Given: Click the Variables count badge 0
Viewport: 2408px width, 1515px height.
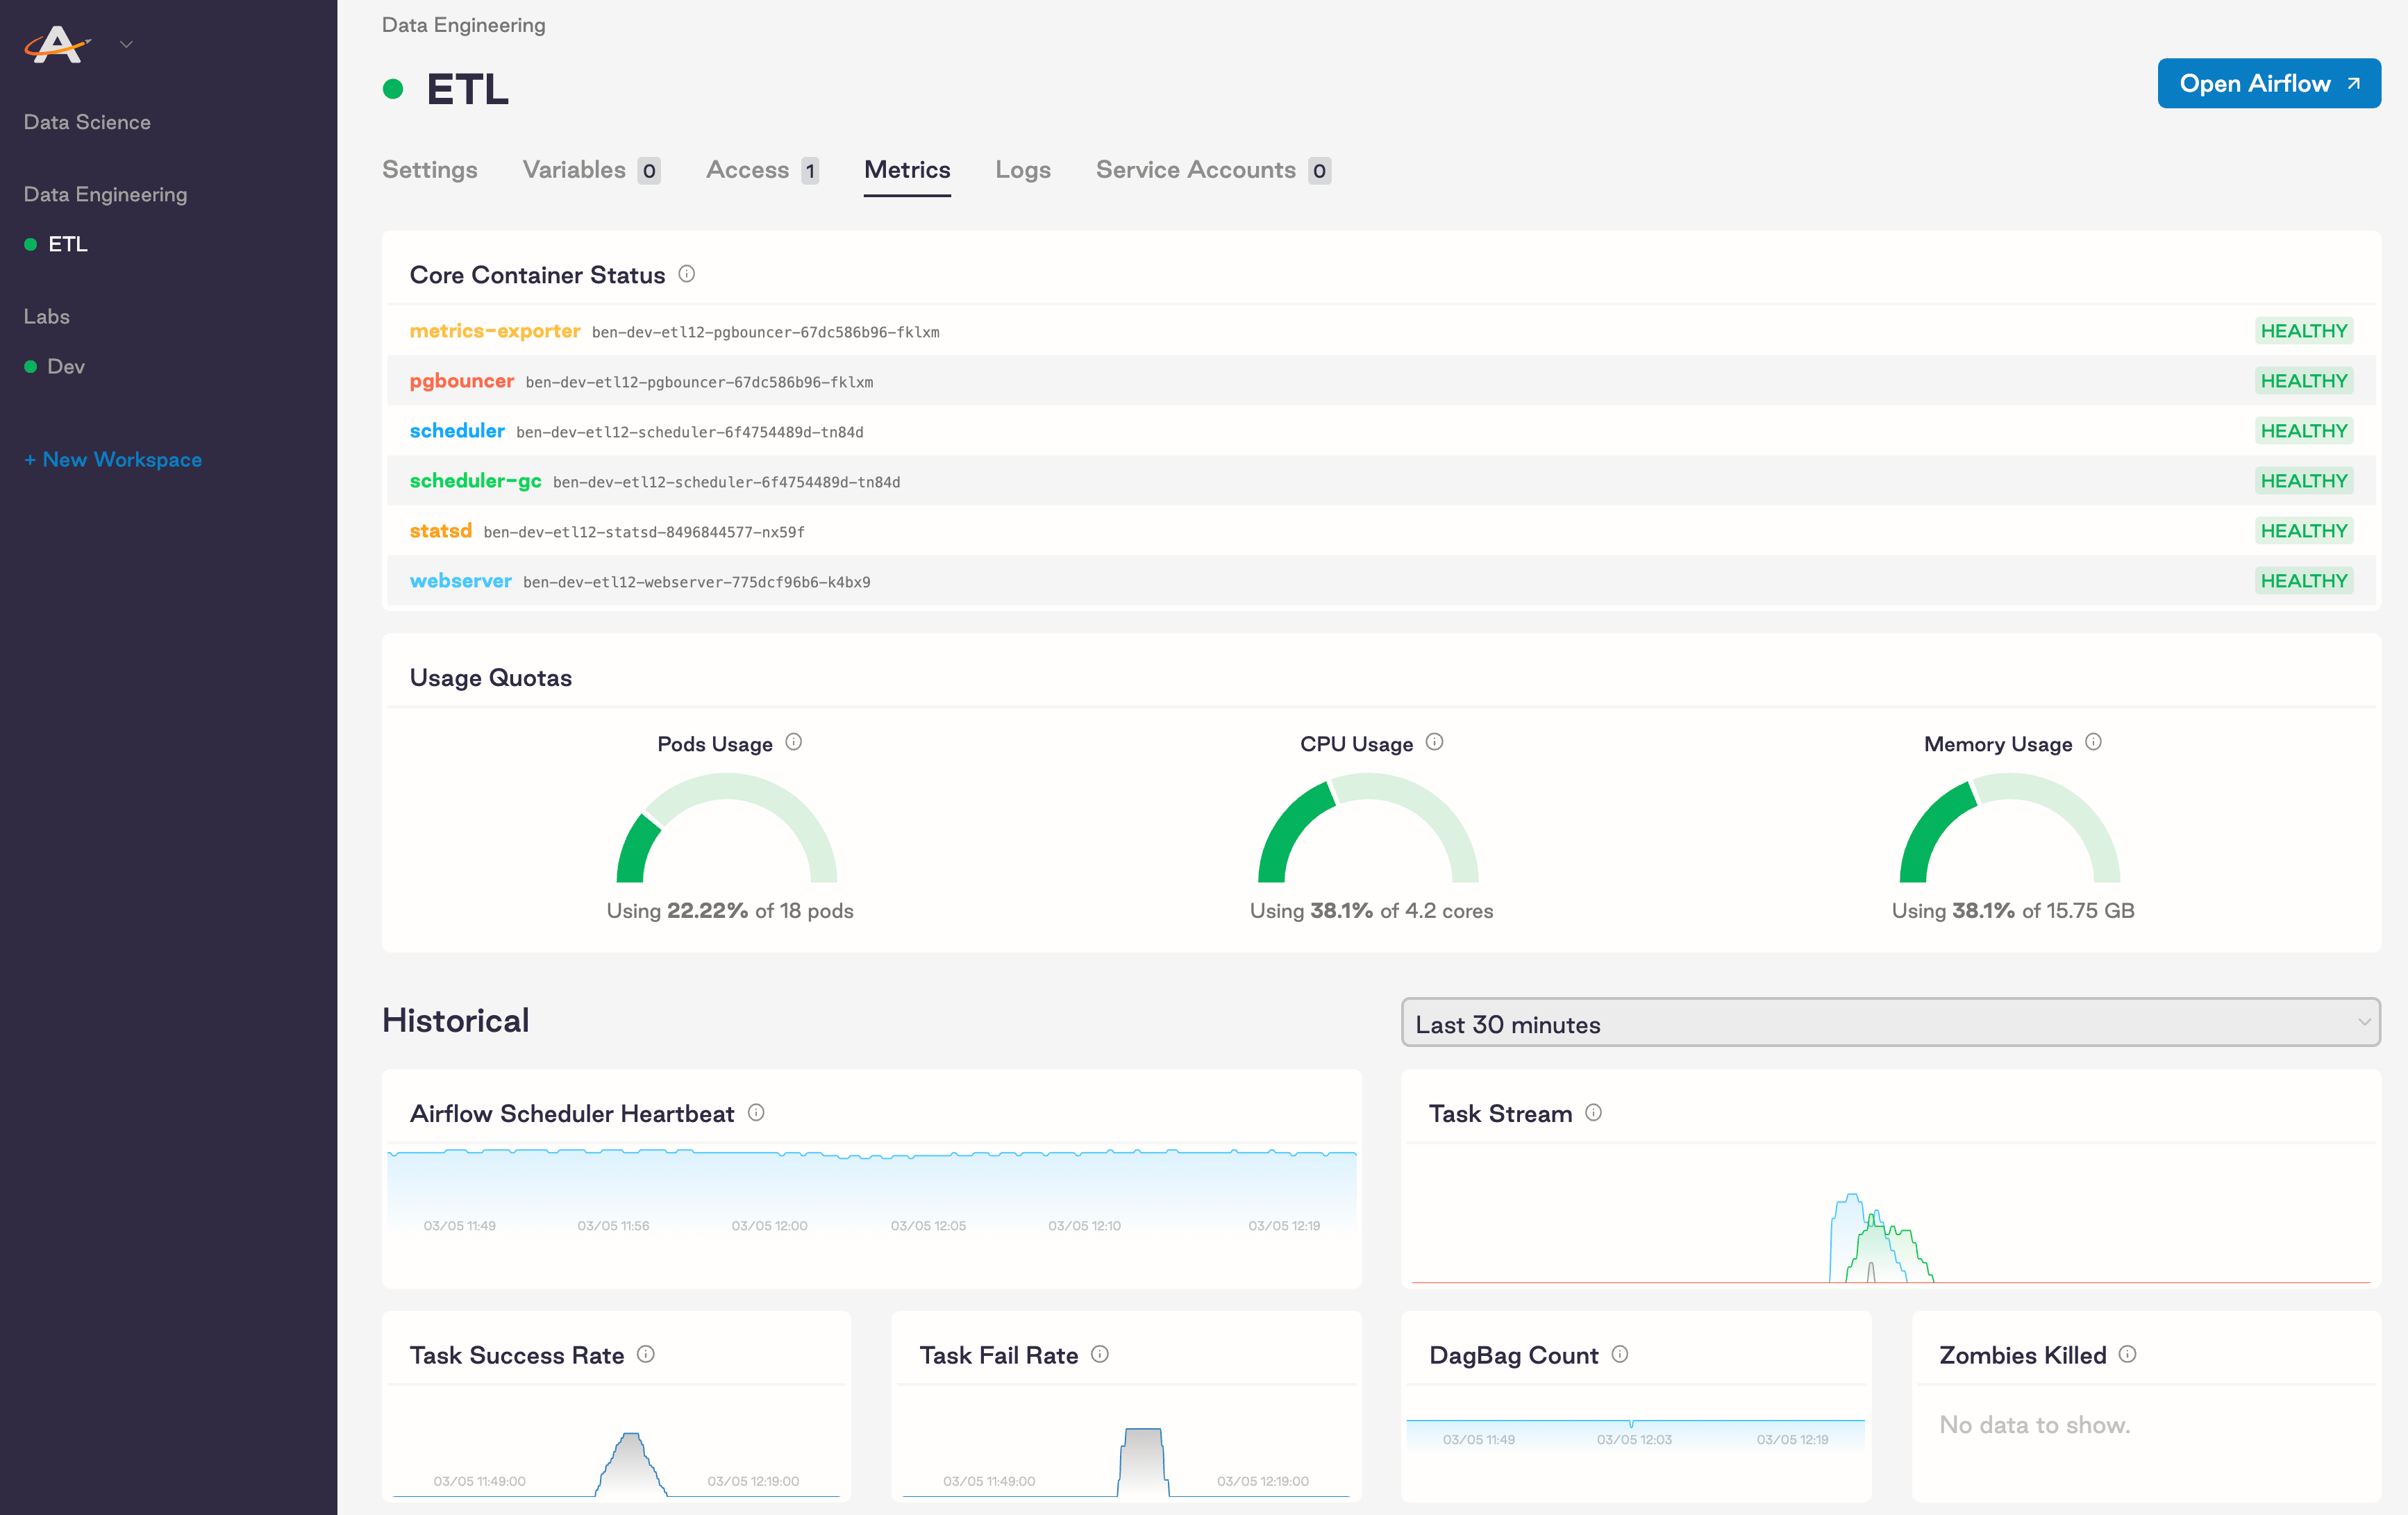Looking at the screenshot, I should 649,171.
